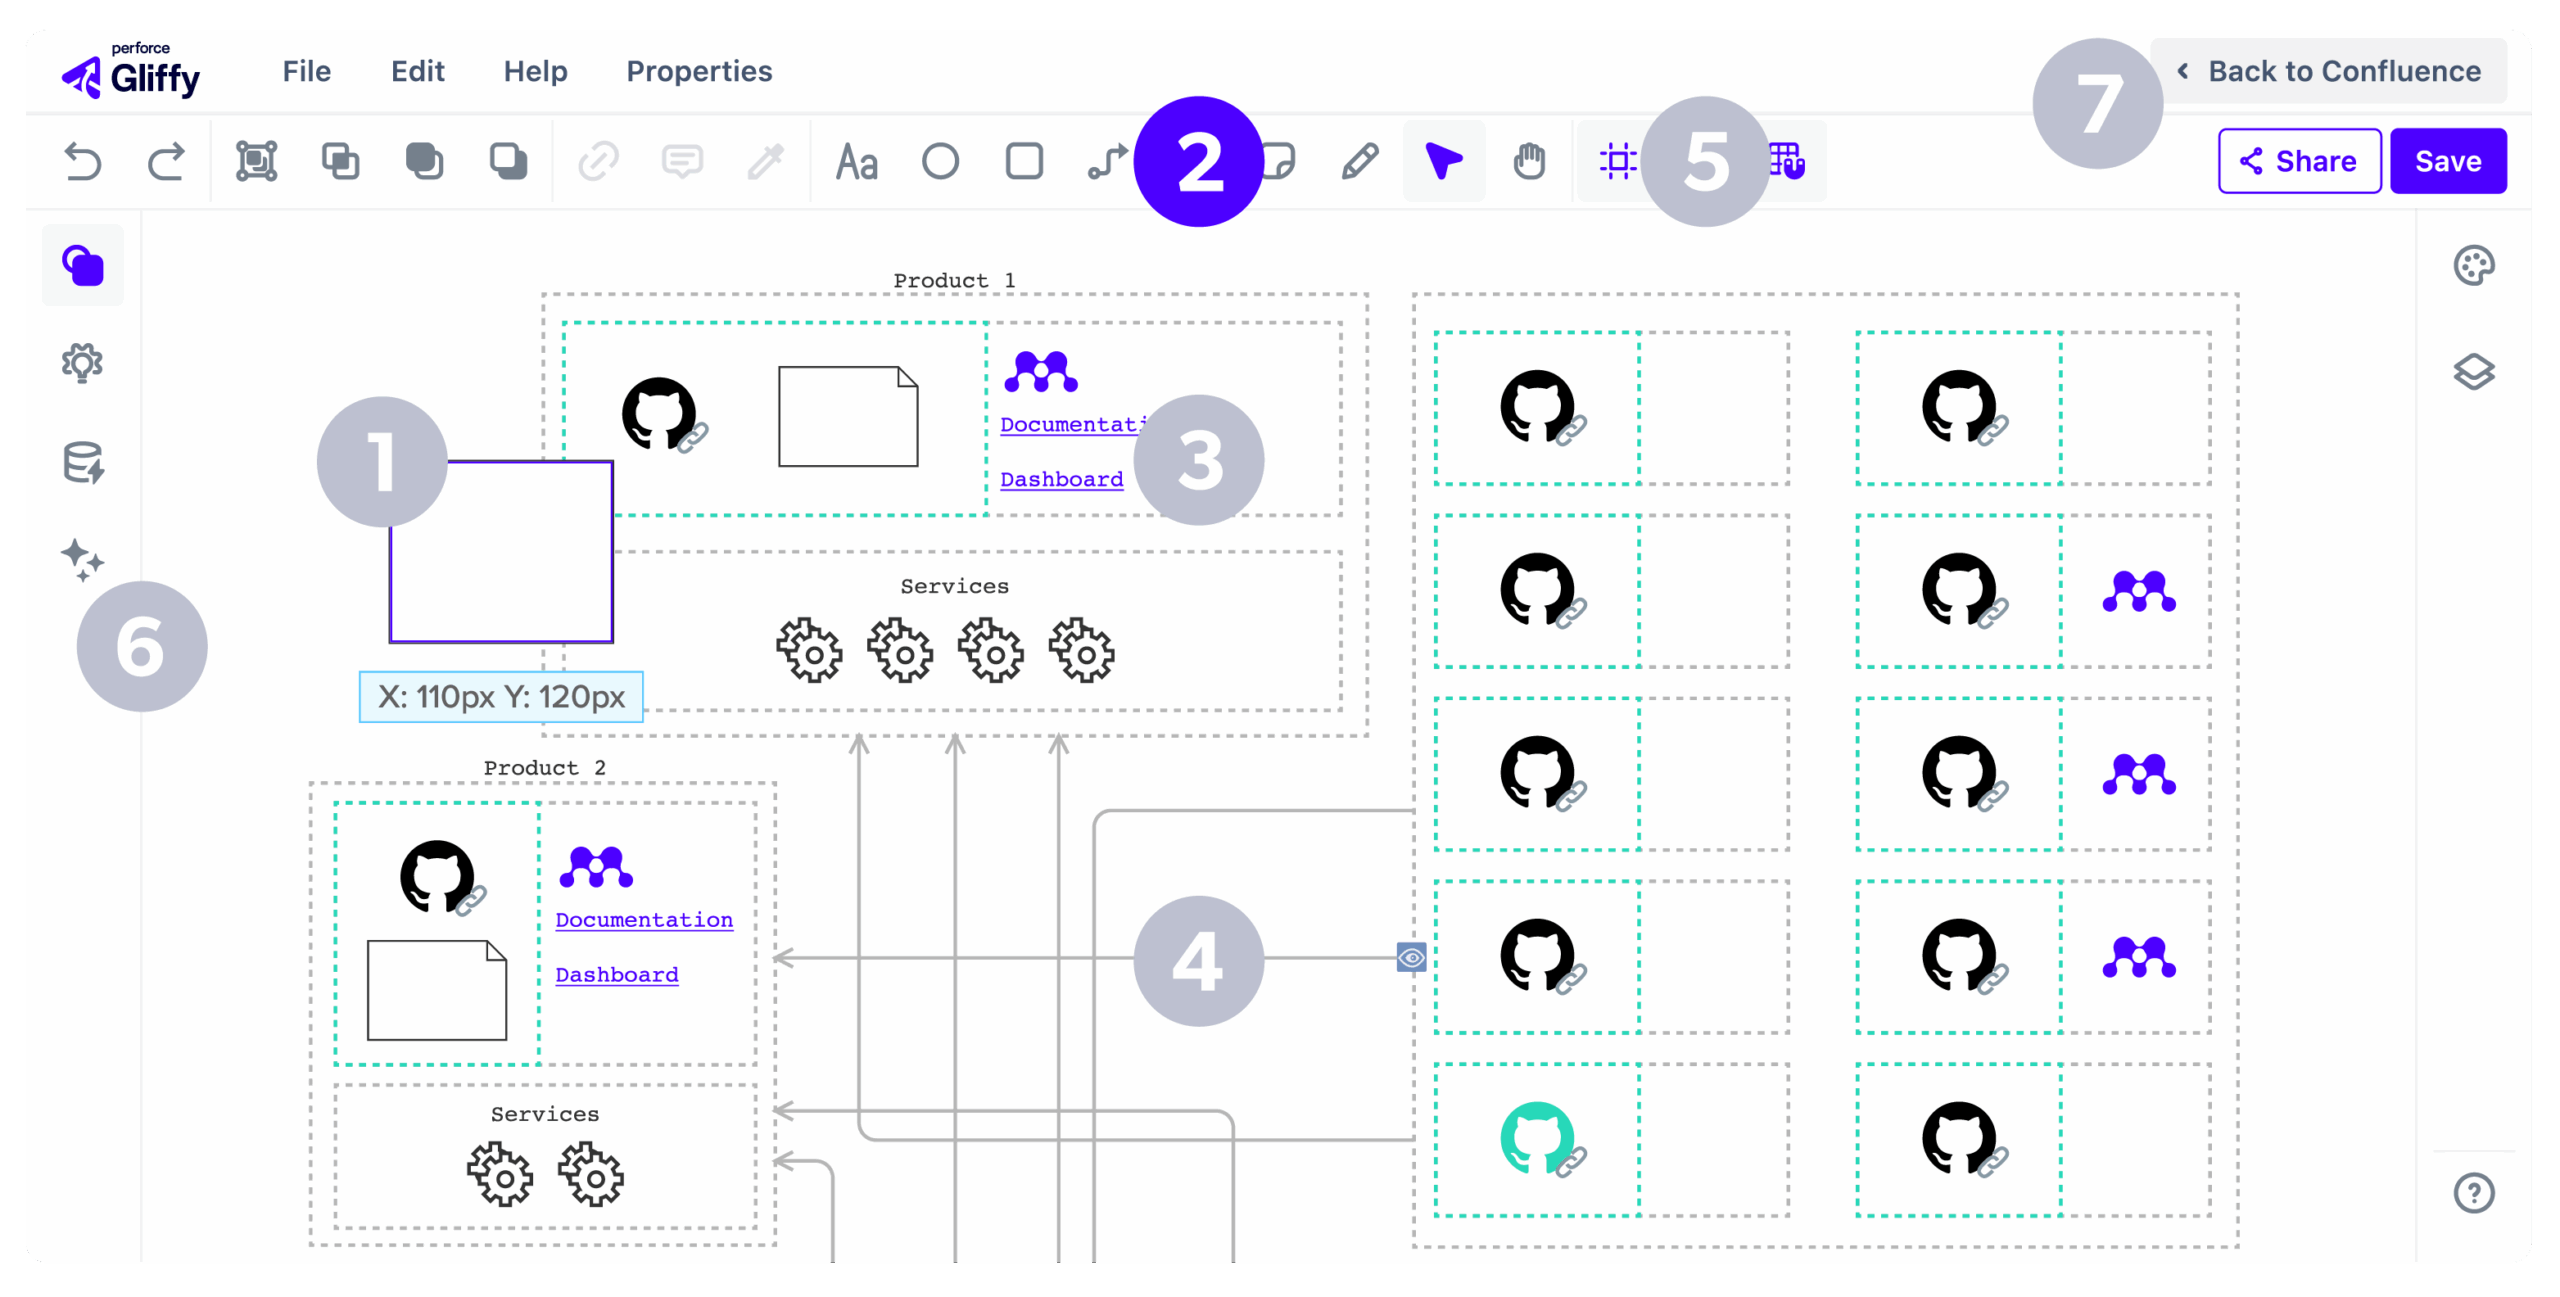2560x1297 pixels.
Task: Open the Shapes library sidebar panel
Action: point(83,266)
